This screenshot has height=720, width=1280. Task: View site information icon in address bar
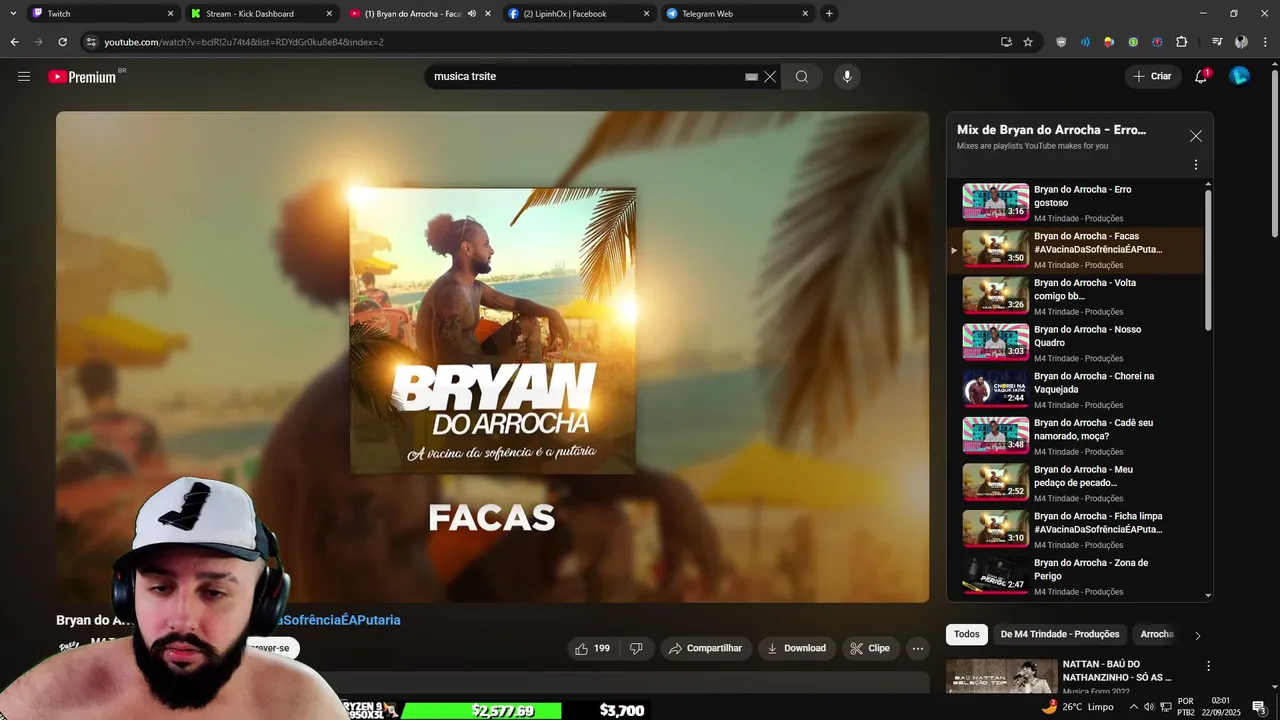[91, 42]
